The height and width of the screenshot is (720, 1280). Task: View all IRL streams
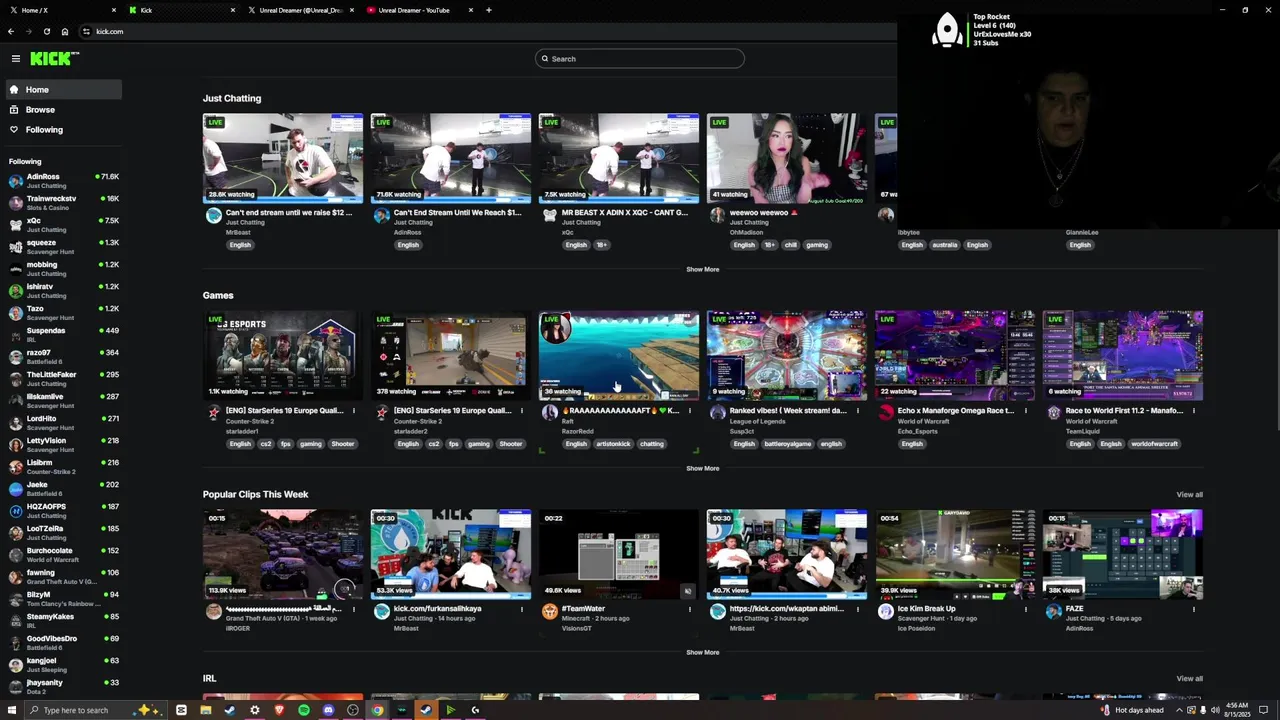click(1189, 679)
